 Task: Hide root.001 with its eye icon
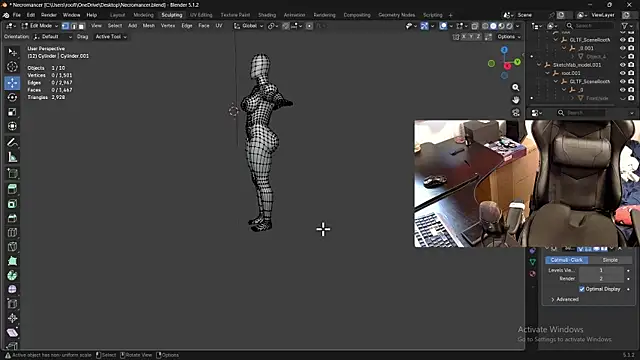[622, 73]
